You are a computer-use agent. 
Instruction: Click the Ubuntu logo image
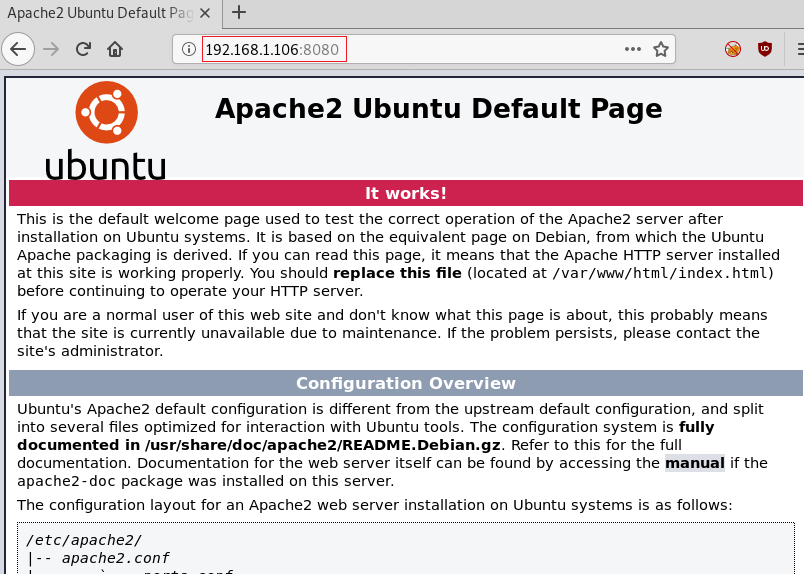tap(106, 130)
